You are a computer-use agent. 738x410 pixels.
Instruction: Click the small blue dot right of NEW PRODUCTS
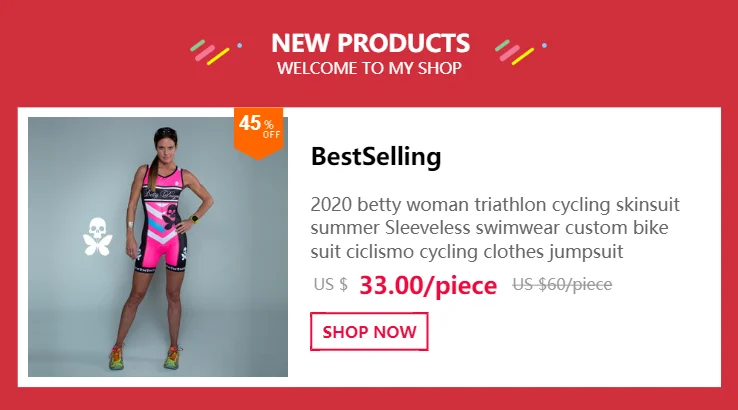(544, 46)
